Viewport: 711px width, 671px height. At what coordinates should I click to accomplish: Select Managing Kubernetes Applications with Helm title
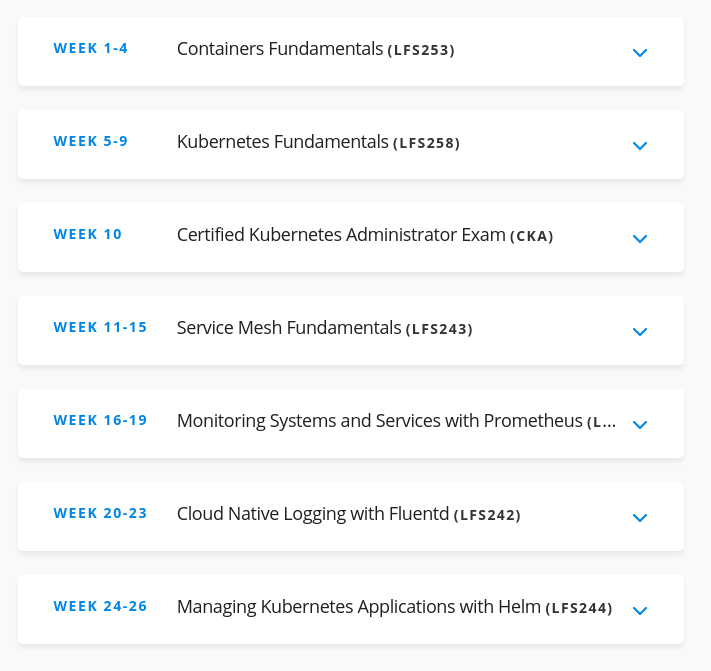(394, 607)
